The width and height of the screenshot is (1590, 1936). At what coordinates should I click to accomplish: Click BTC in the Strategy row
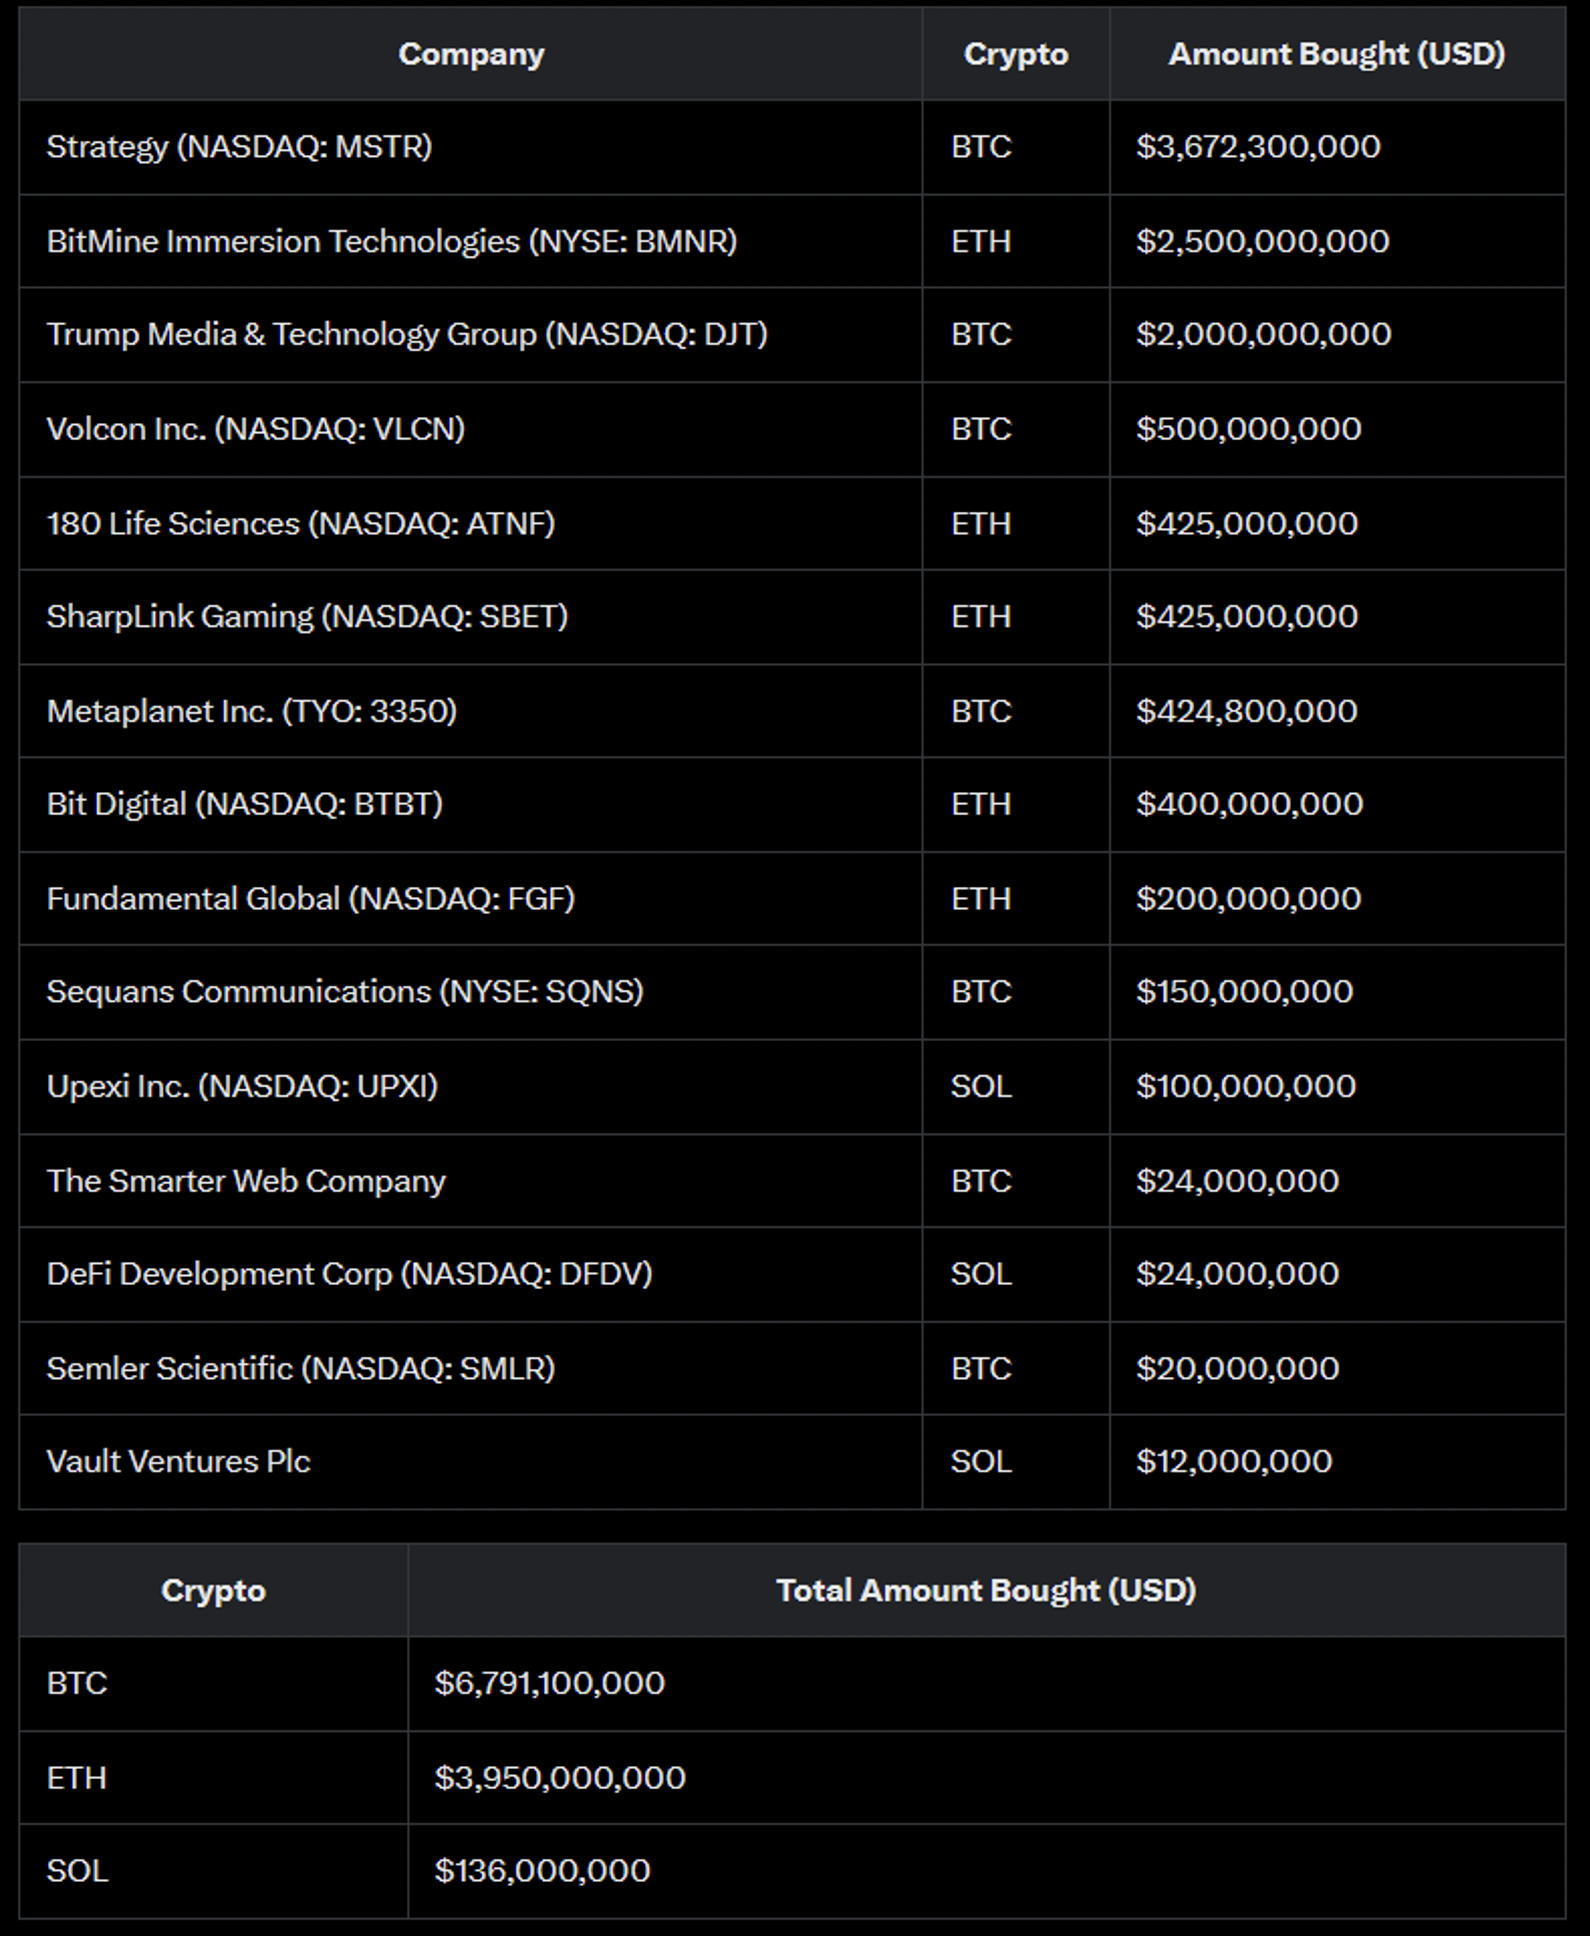pos(981,147)
